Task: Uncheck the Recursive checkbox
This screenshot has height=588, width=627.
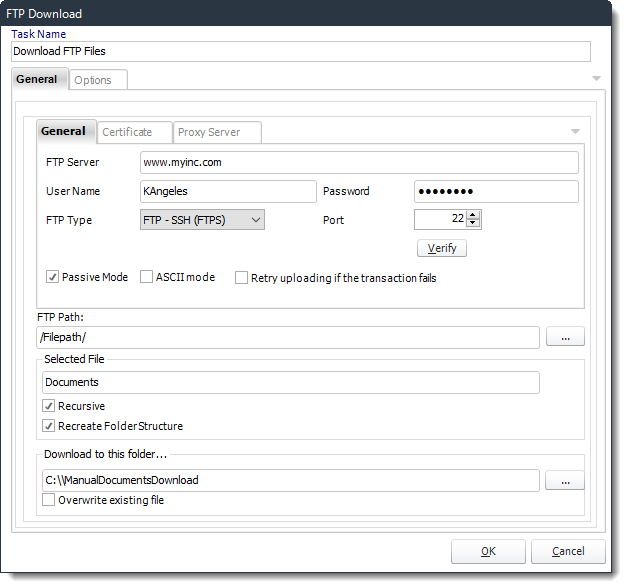Action: (48, 406)
